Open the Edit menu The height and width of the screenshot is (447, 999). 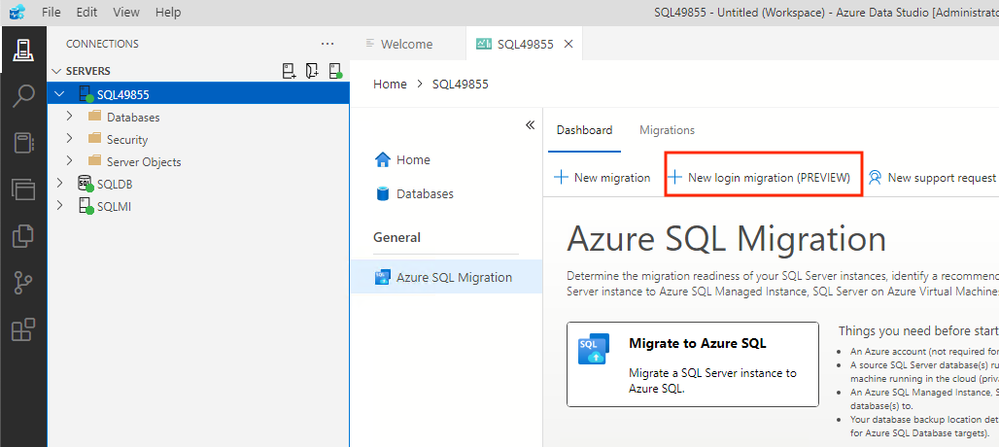(87, 12)
